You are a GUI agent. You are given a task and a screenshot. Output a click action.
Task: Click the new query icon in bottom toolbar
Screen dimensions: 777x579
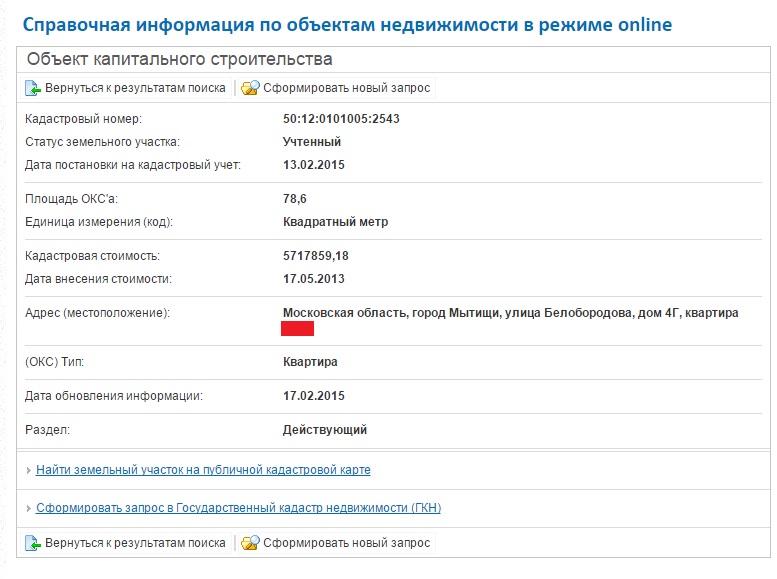point(250,543)
